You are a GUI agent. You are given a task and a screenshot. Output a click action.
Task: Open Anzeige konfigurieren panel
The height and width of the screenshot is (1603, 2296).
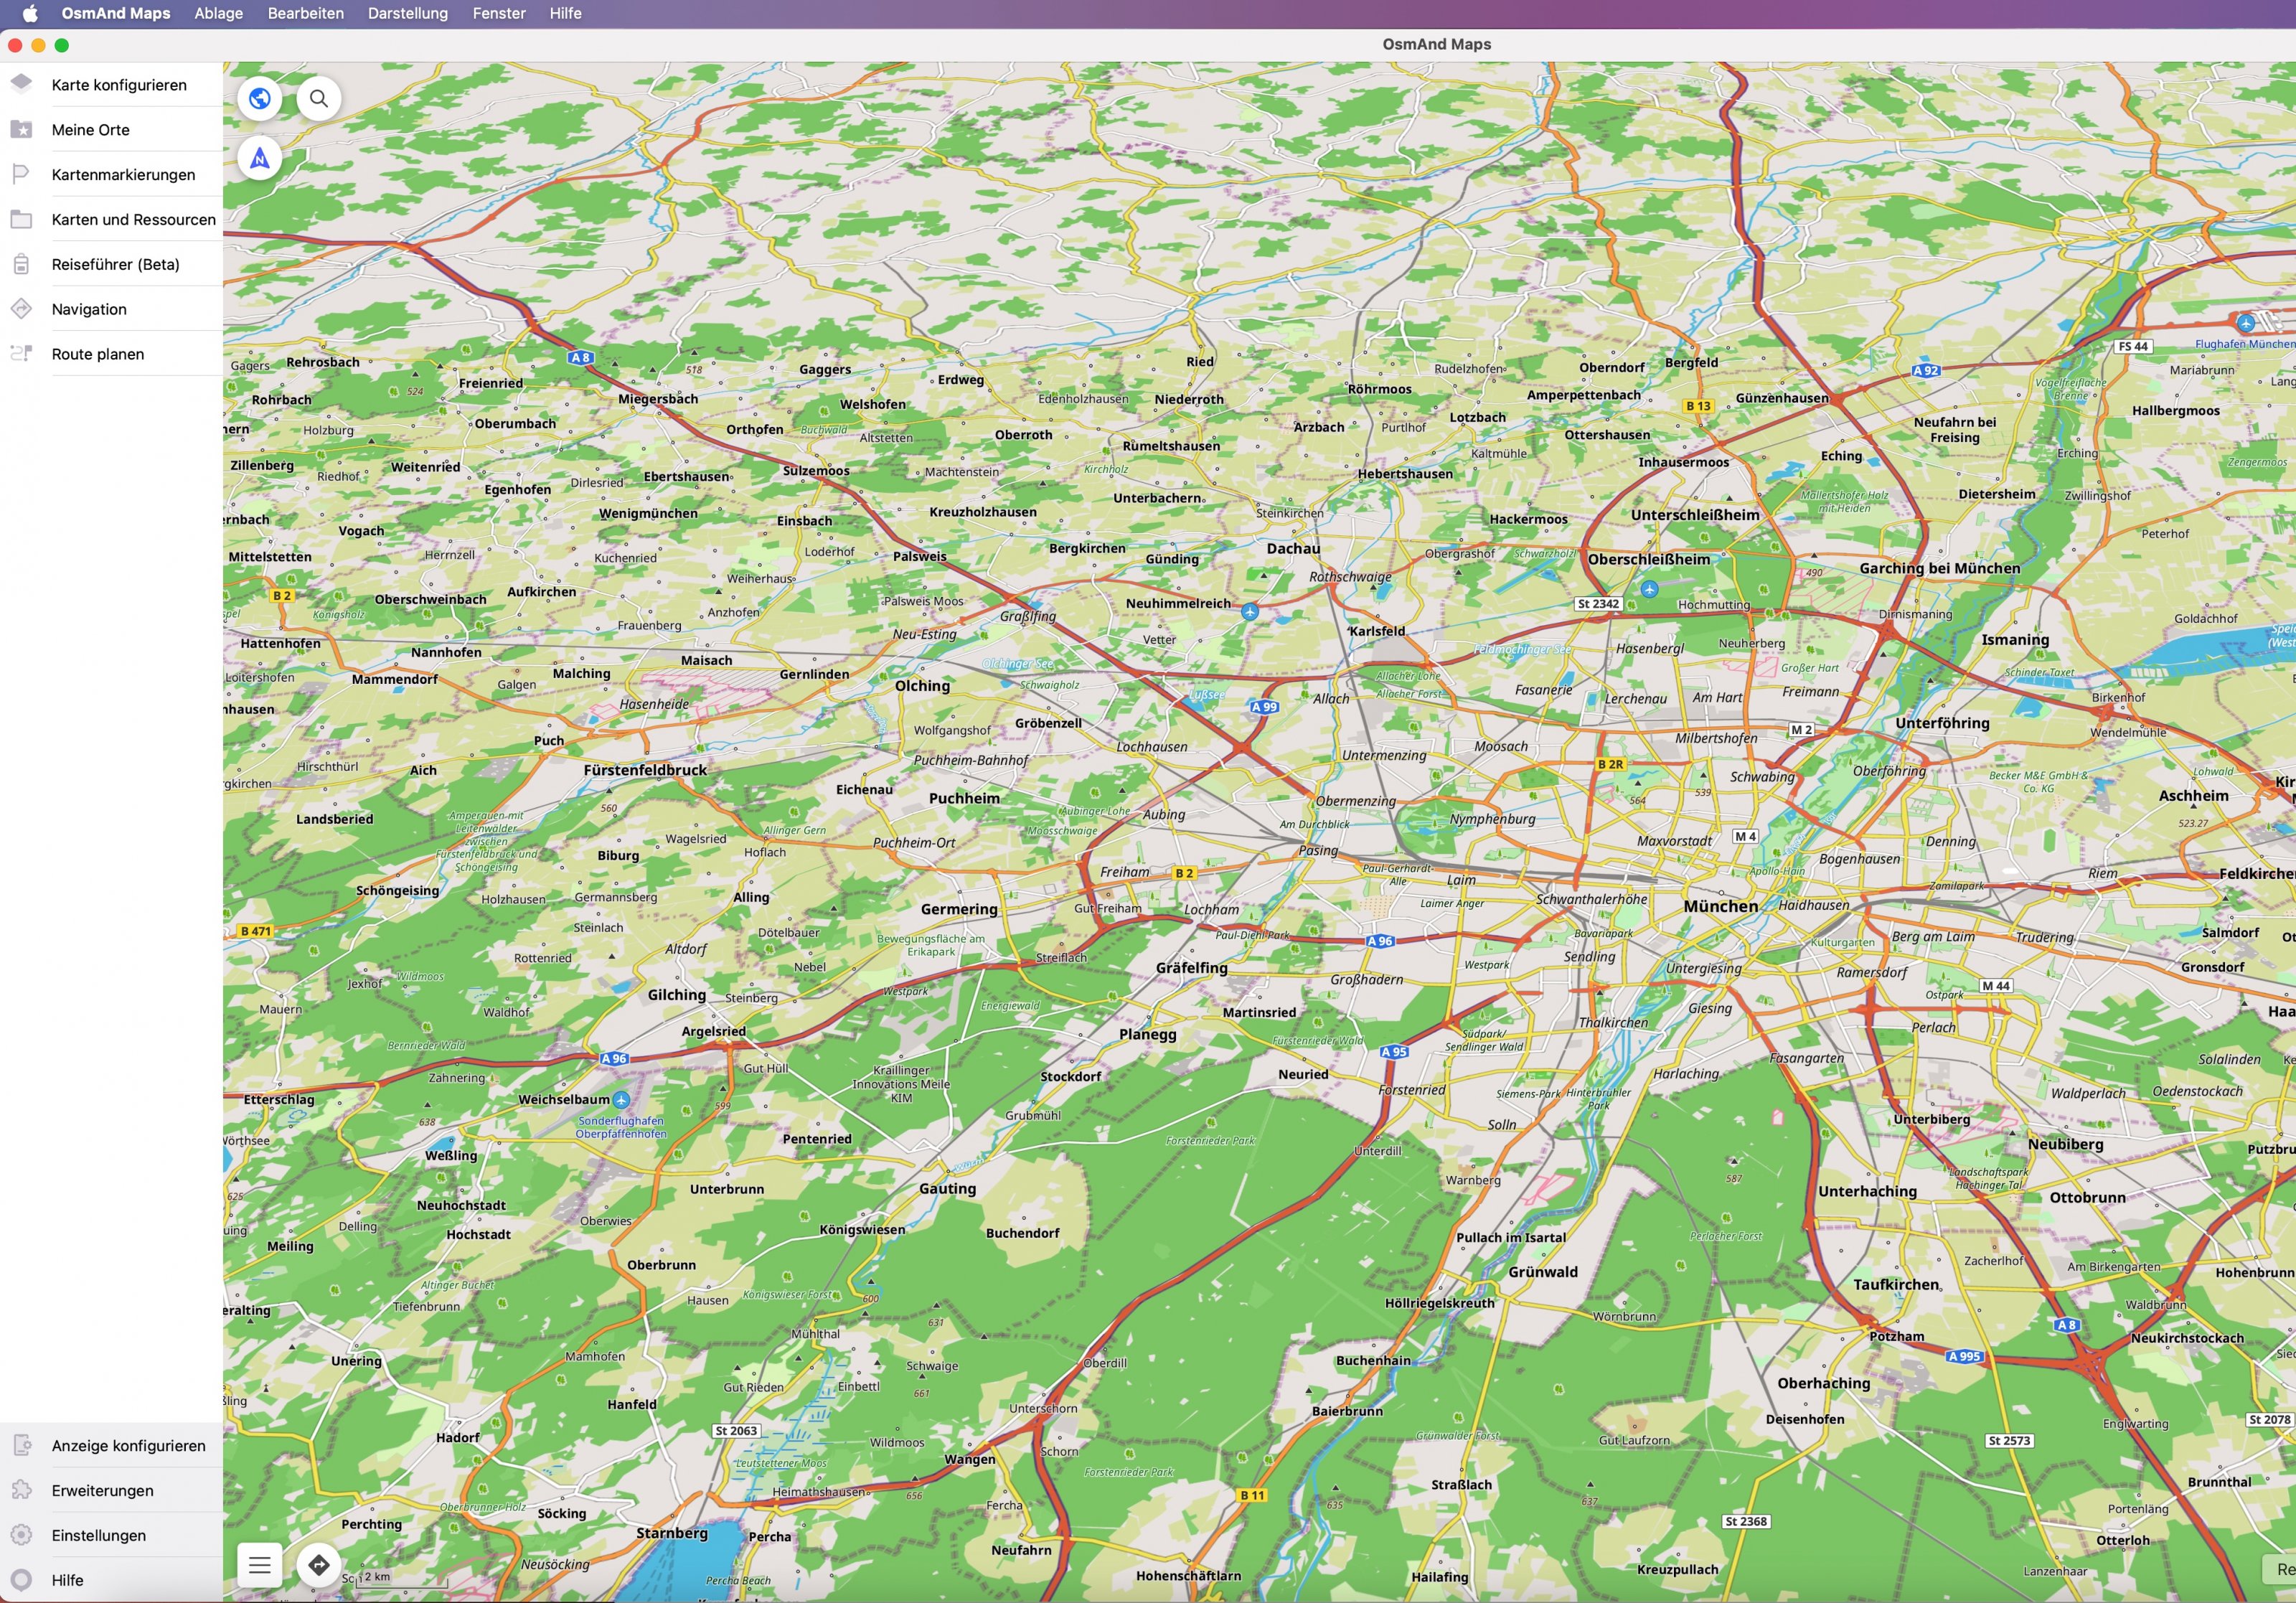point(128,1445)
